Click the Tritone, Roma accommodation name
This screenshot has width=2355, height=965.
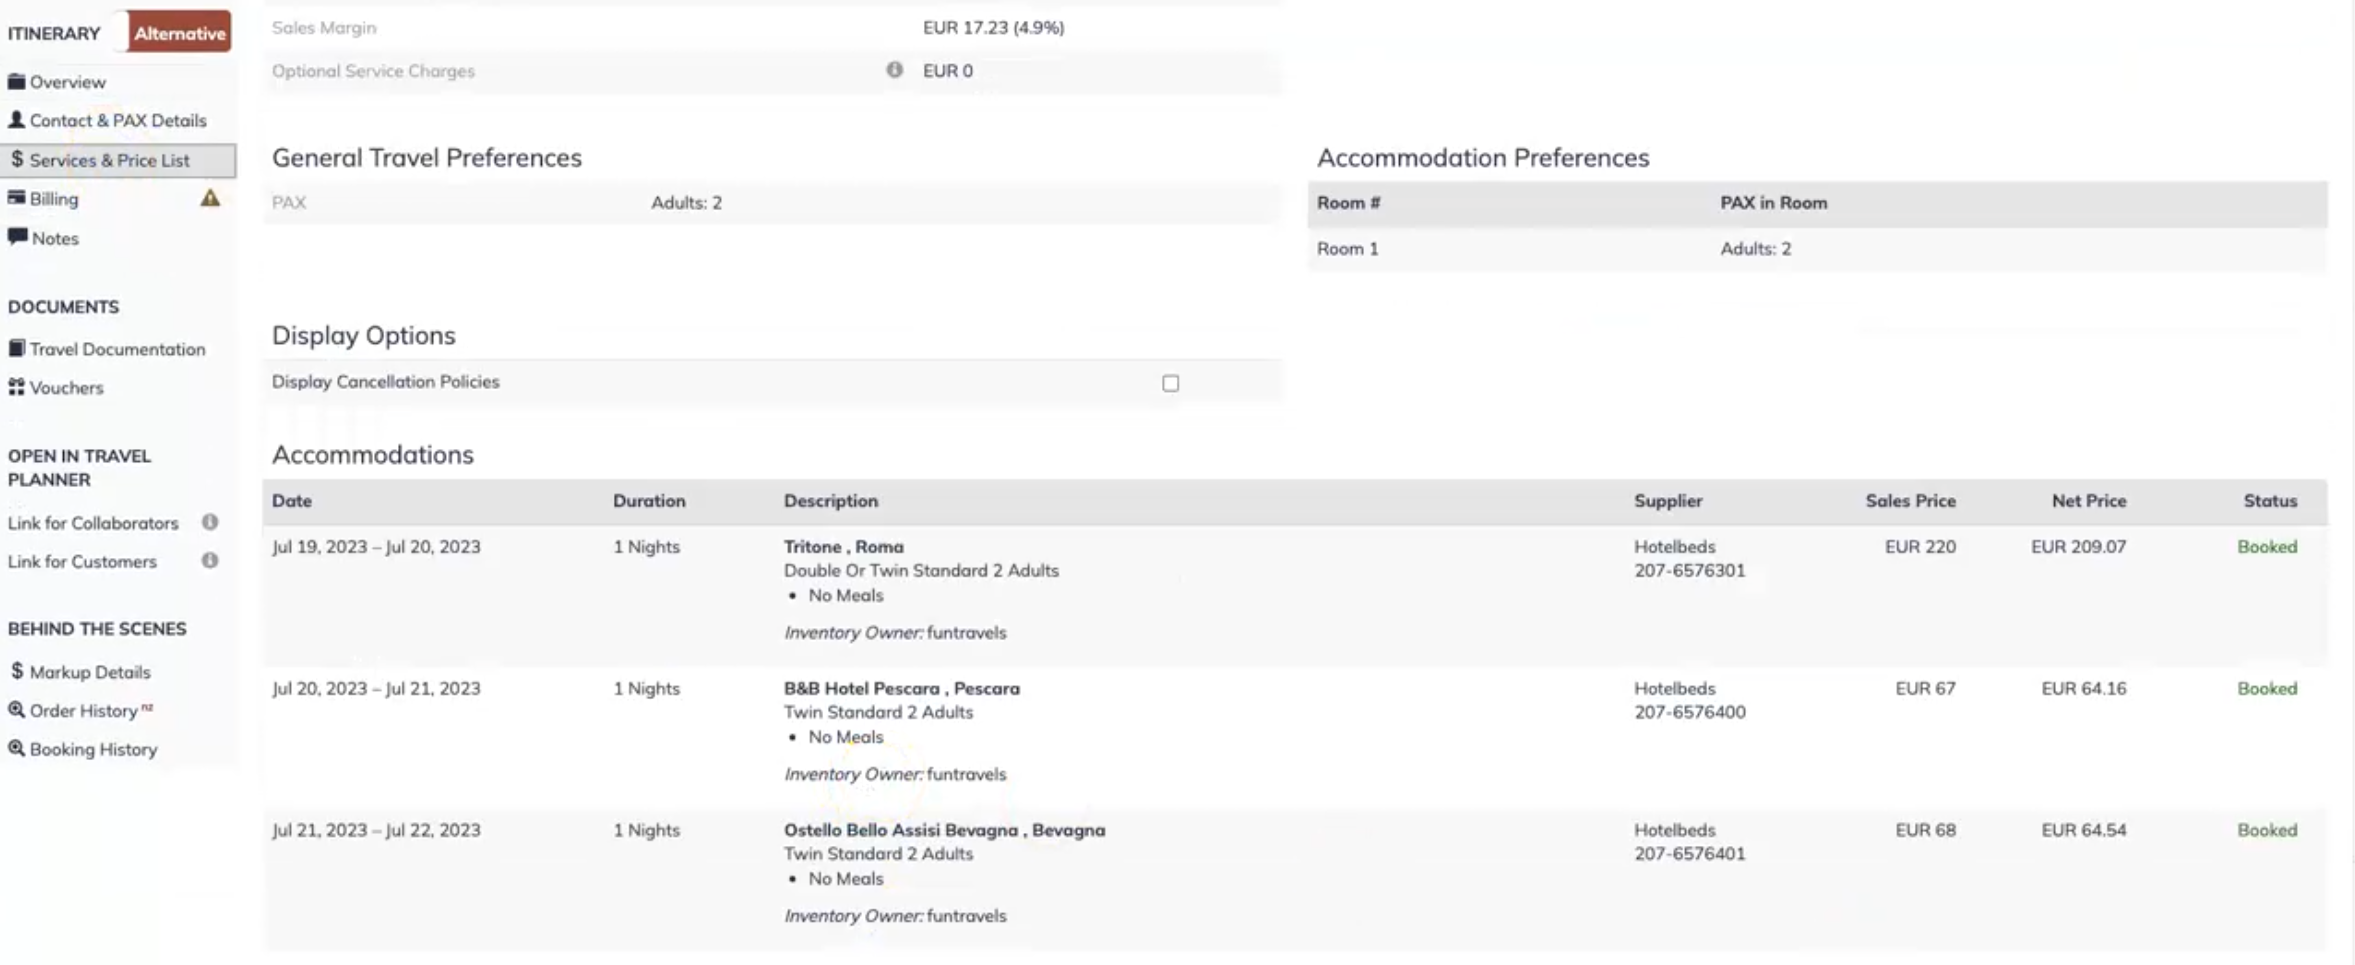click(x=843, y=547)
